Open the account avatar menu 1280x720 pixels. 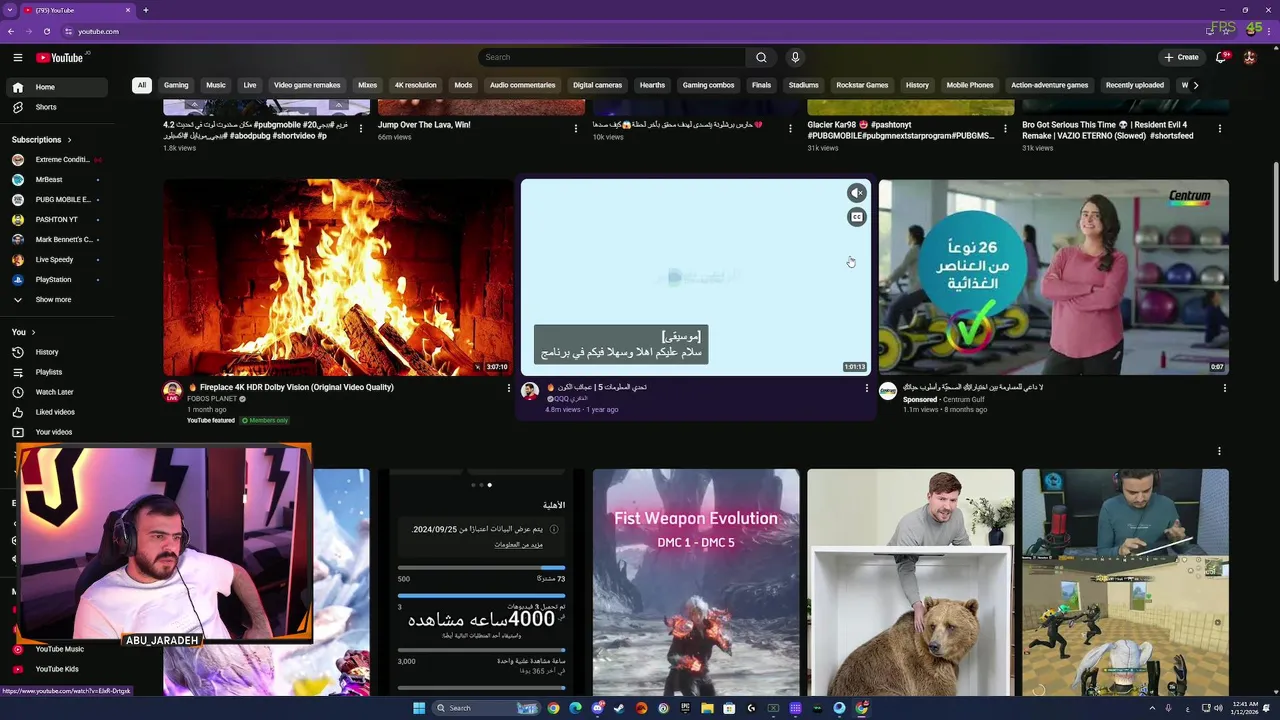click(x=1250, y=57)
